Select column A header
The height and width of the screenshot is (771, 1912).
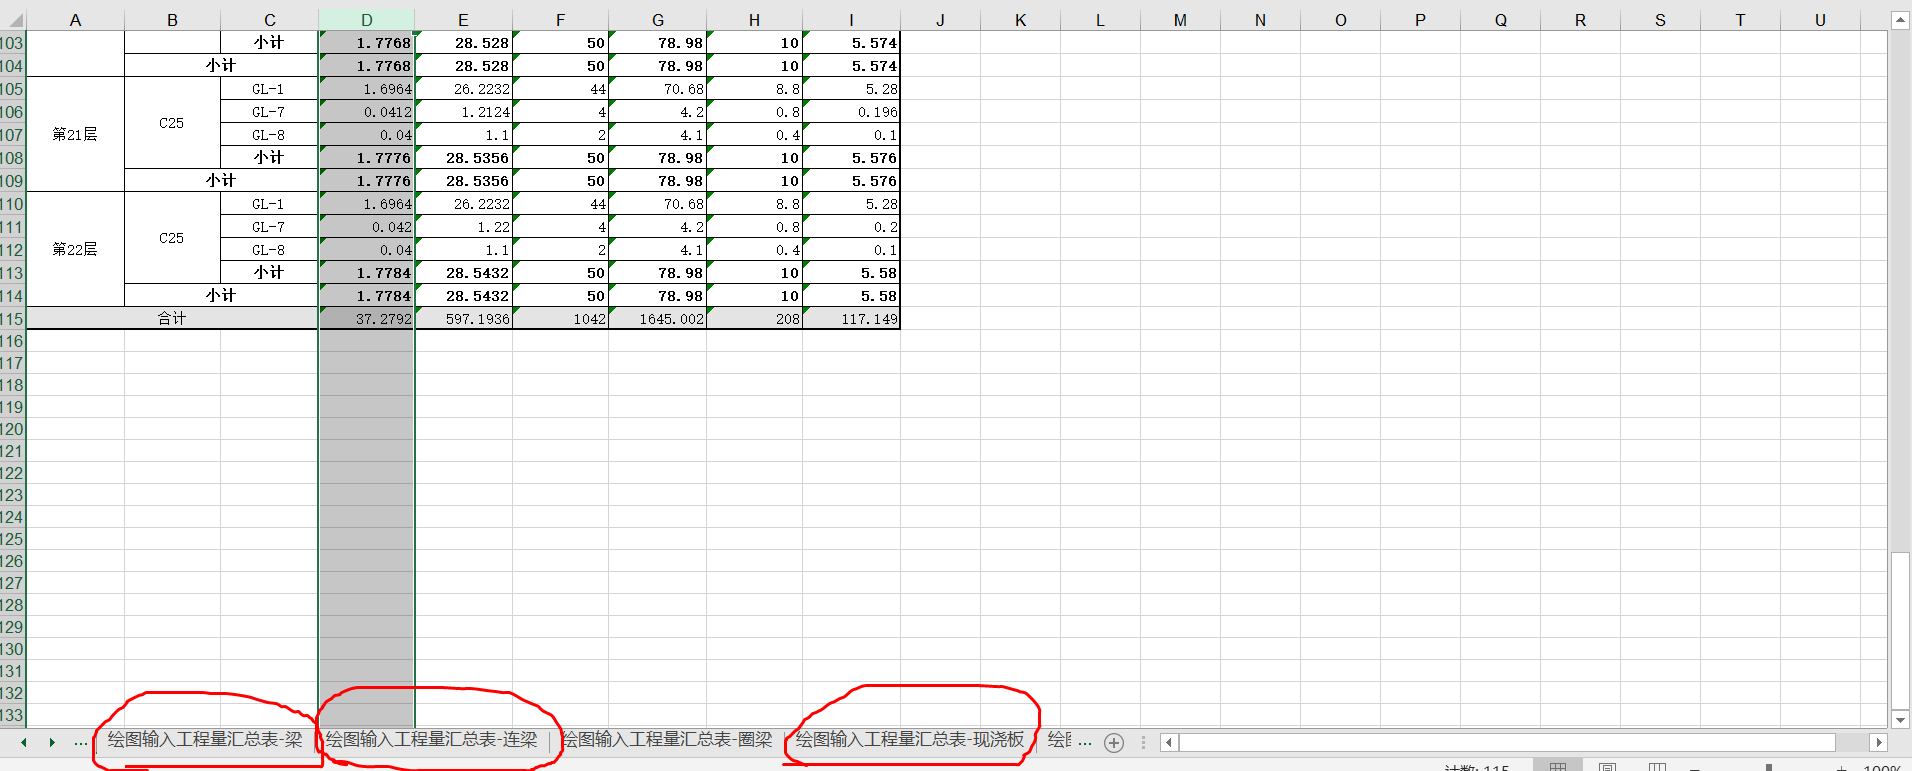pyautogui.click(x=75, y=20)
